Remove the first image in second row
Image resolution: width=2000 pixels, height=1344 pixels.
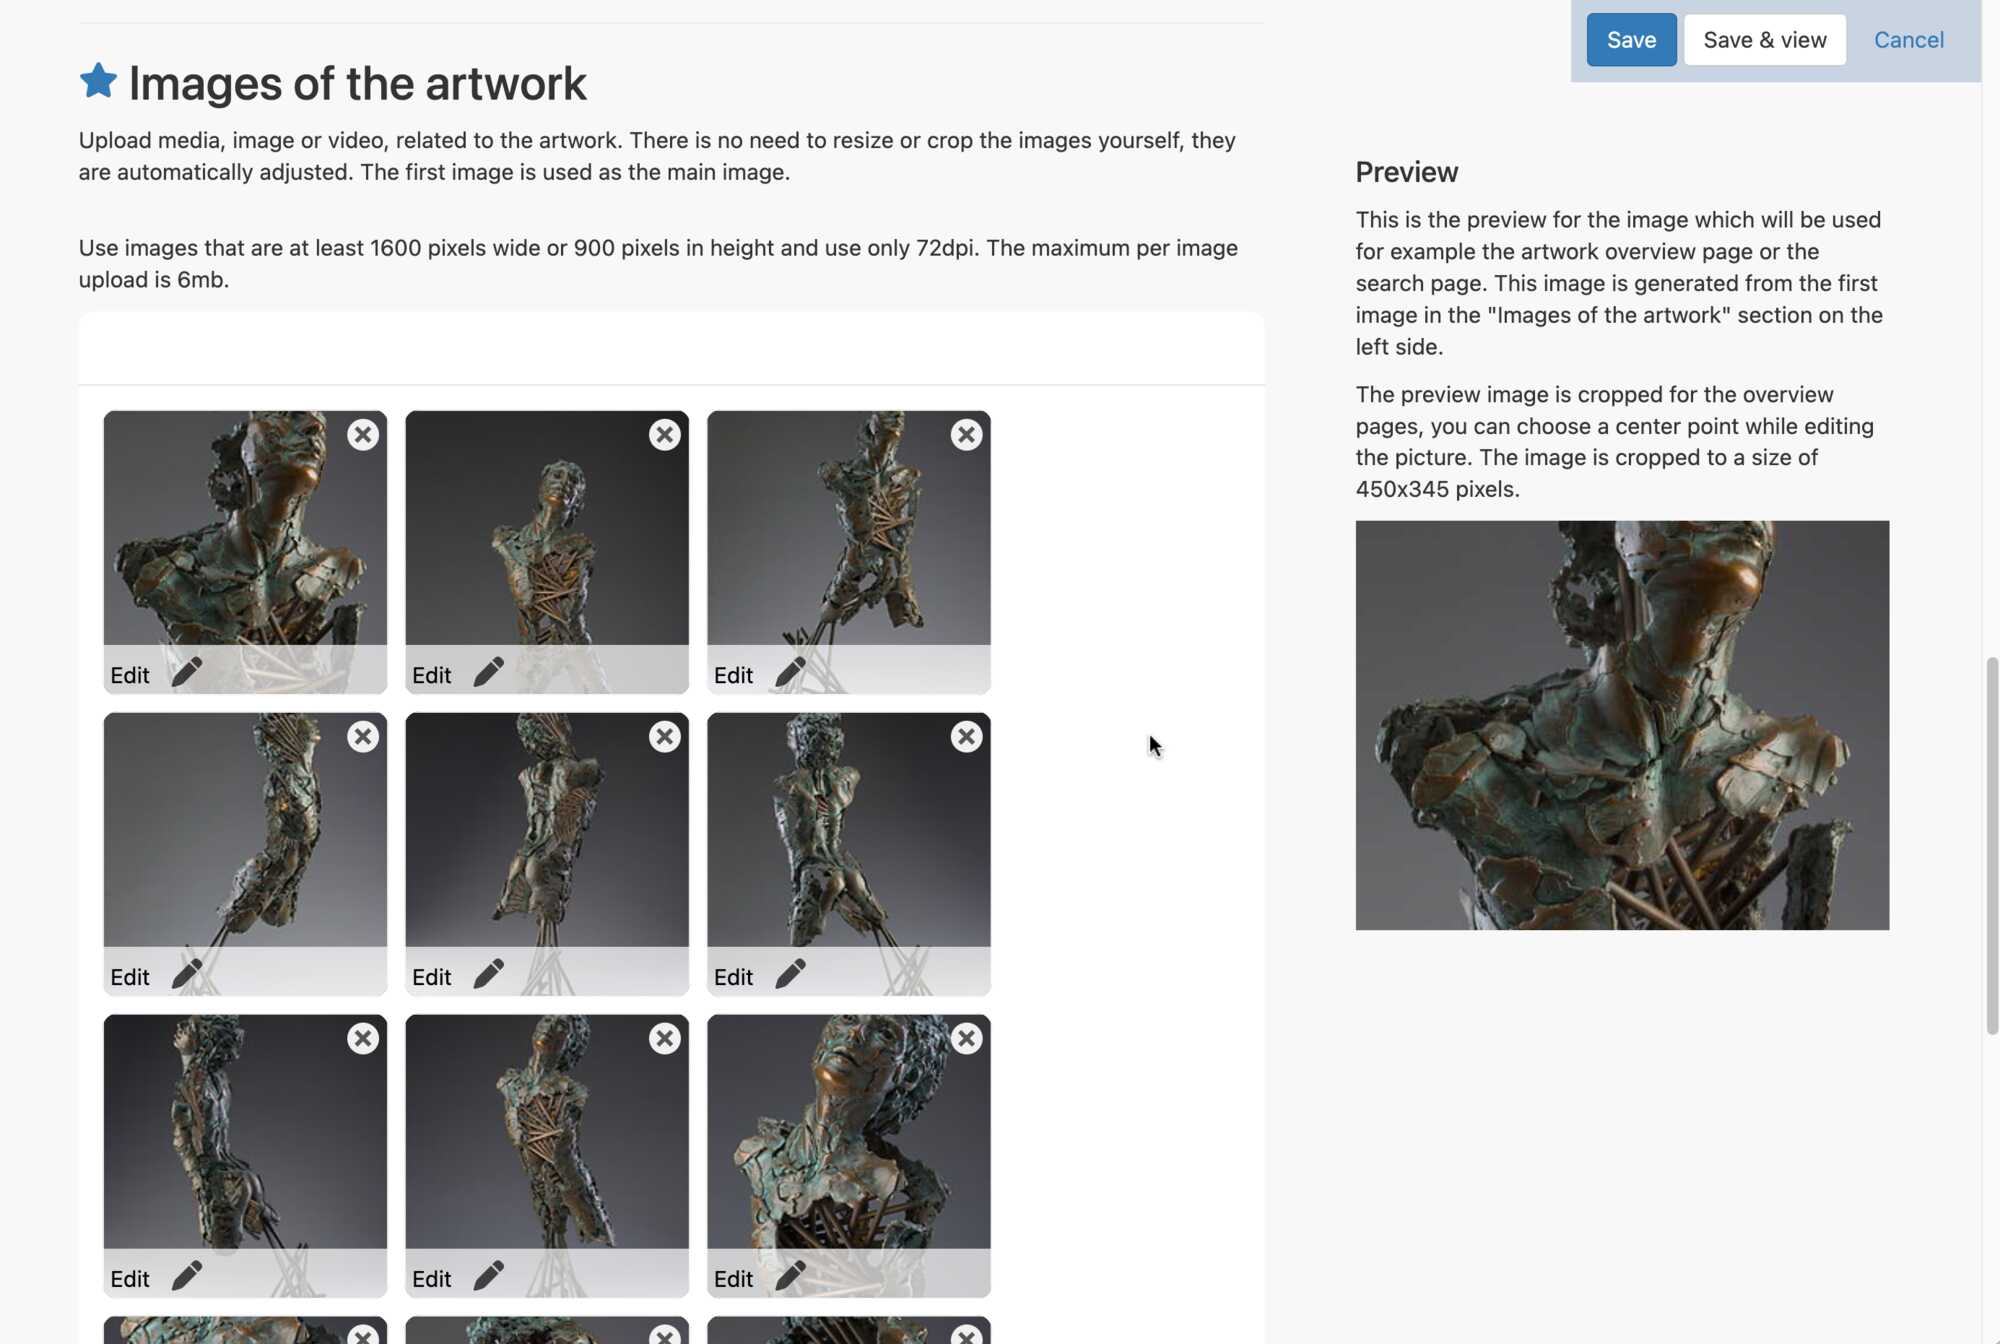[x=363, y=737]
